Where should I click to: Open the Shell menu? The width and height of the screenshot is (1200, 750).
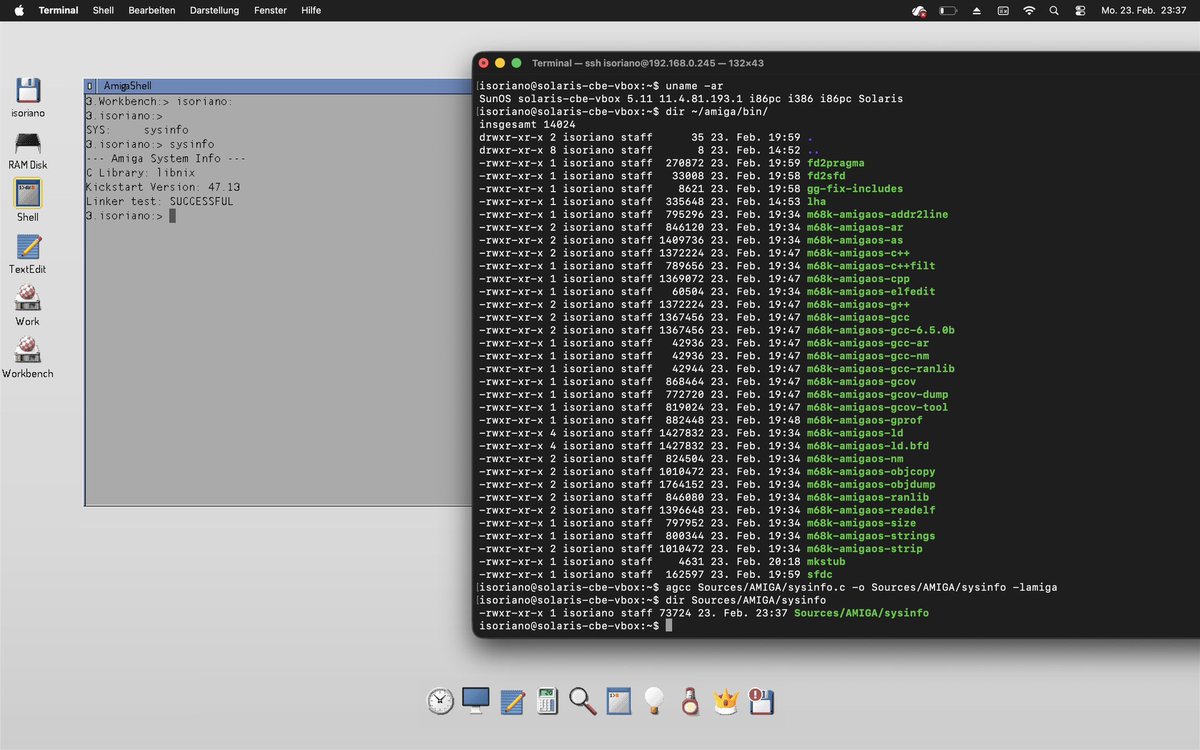103,10
